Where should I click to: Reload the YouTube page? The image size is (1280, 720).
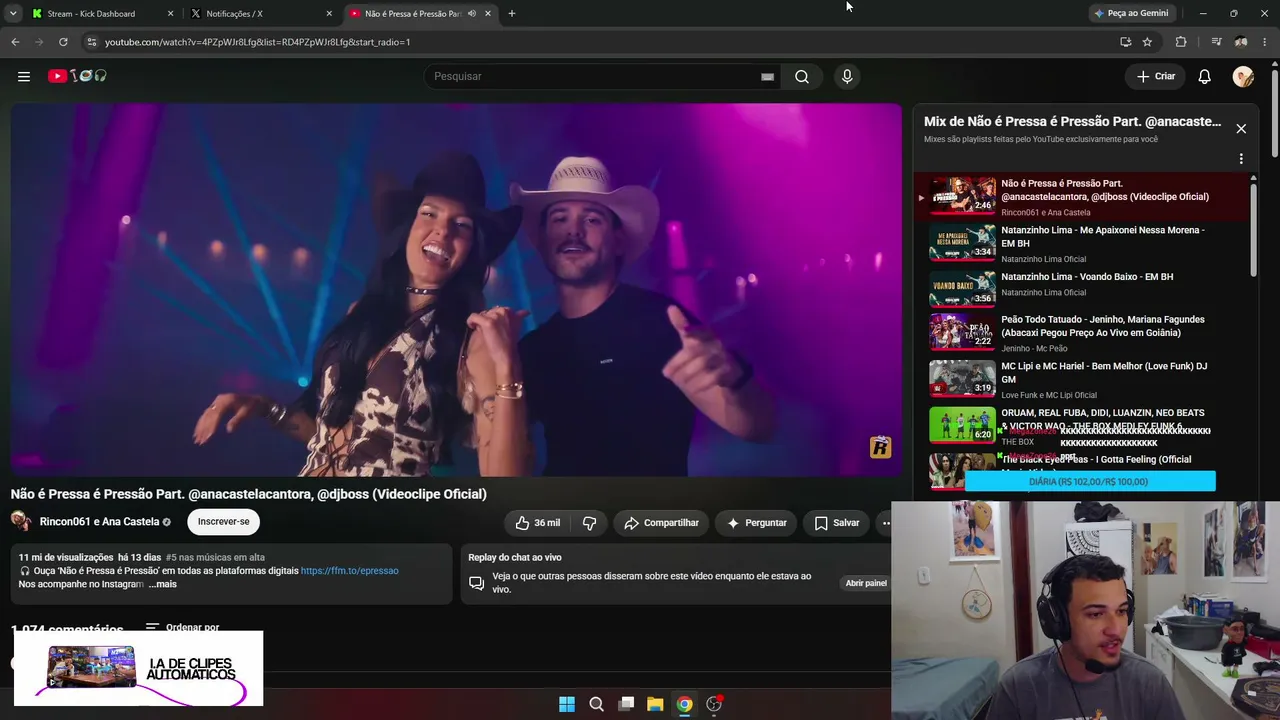(x=63, y=42)
